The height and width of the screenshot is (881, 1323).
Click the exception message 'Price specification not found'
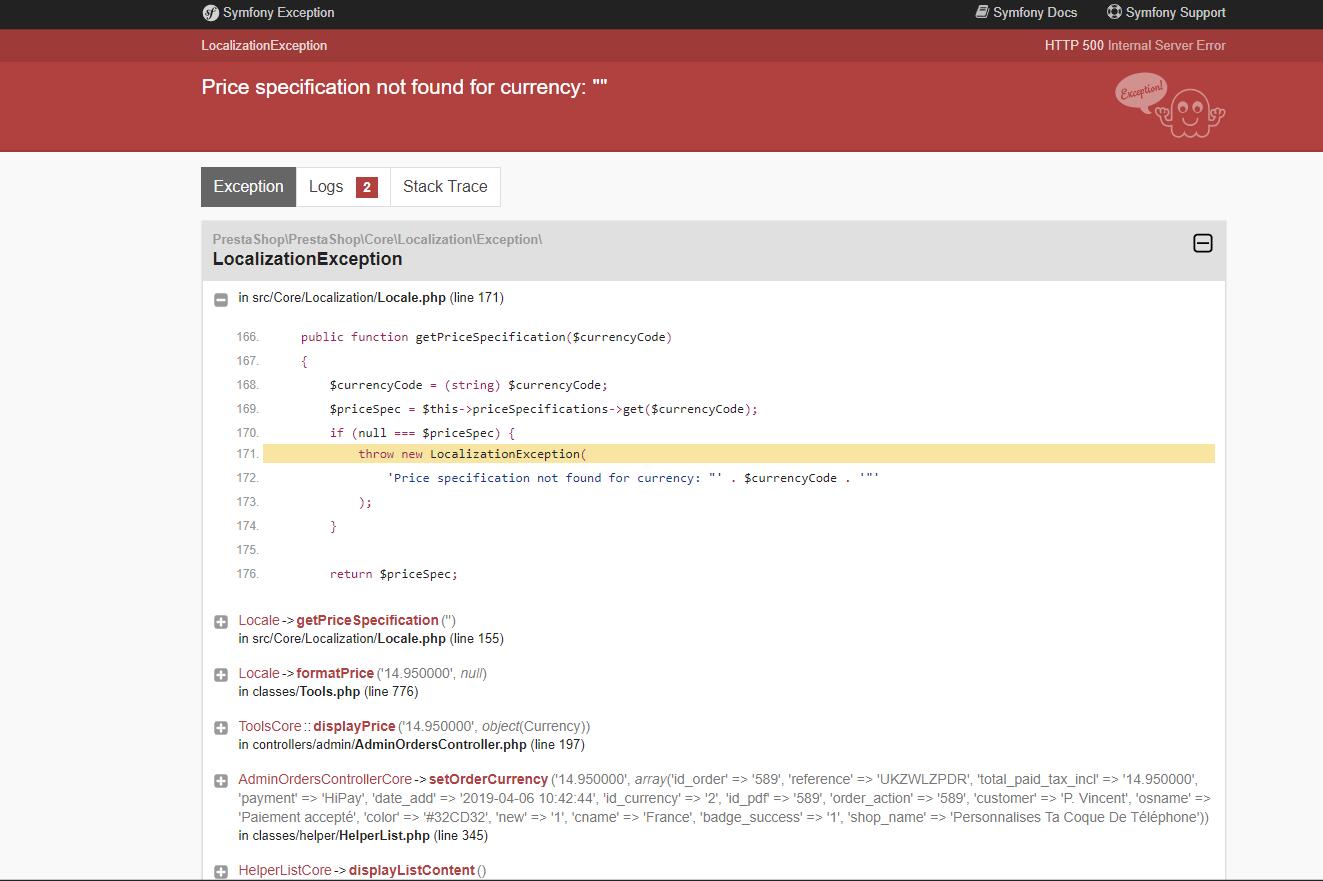pos(404,87)
